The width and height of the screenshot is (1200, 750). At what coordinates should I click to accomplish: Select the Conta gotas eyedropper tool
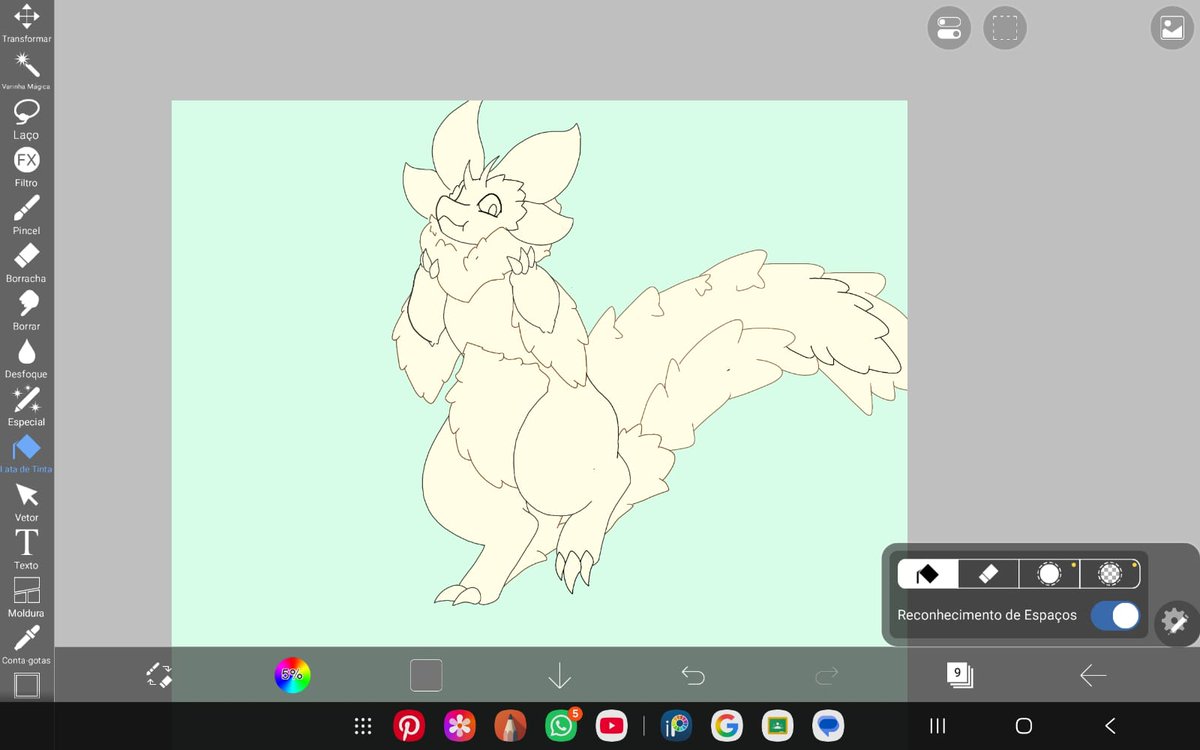tap(26, 644)
